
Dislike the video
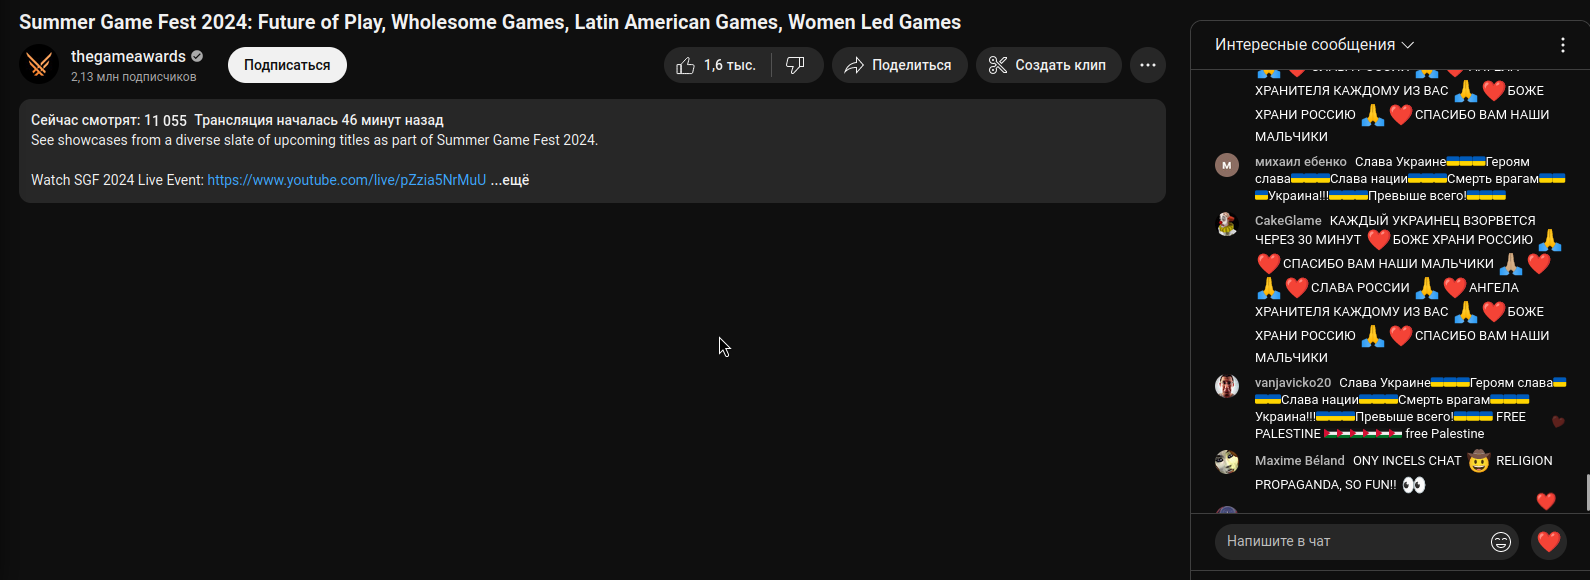(796, 65)
